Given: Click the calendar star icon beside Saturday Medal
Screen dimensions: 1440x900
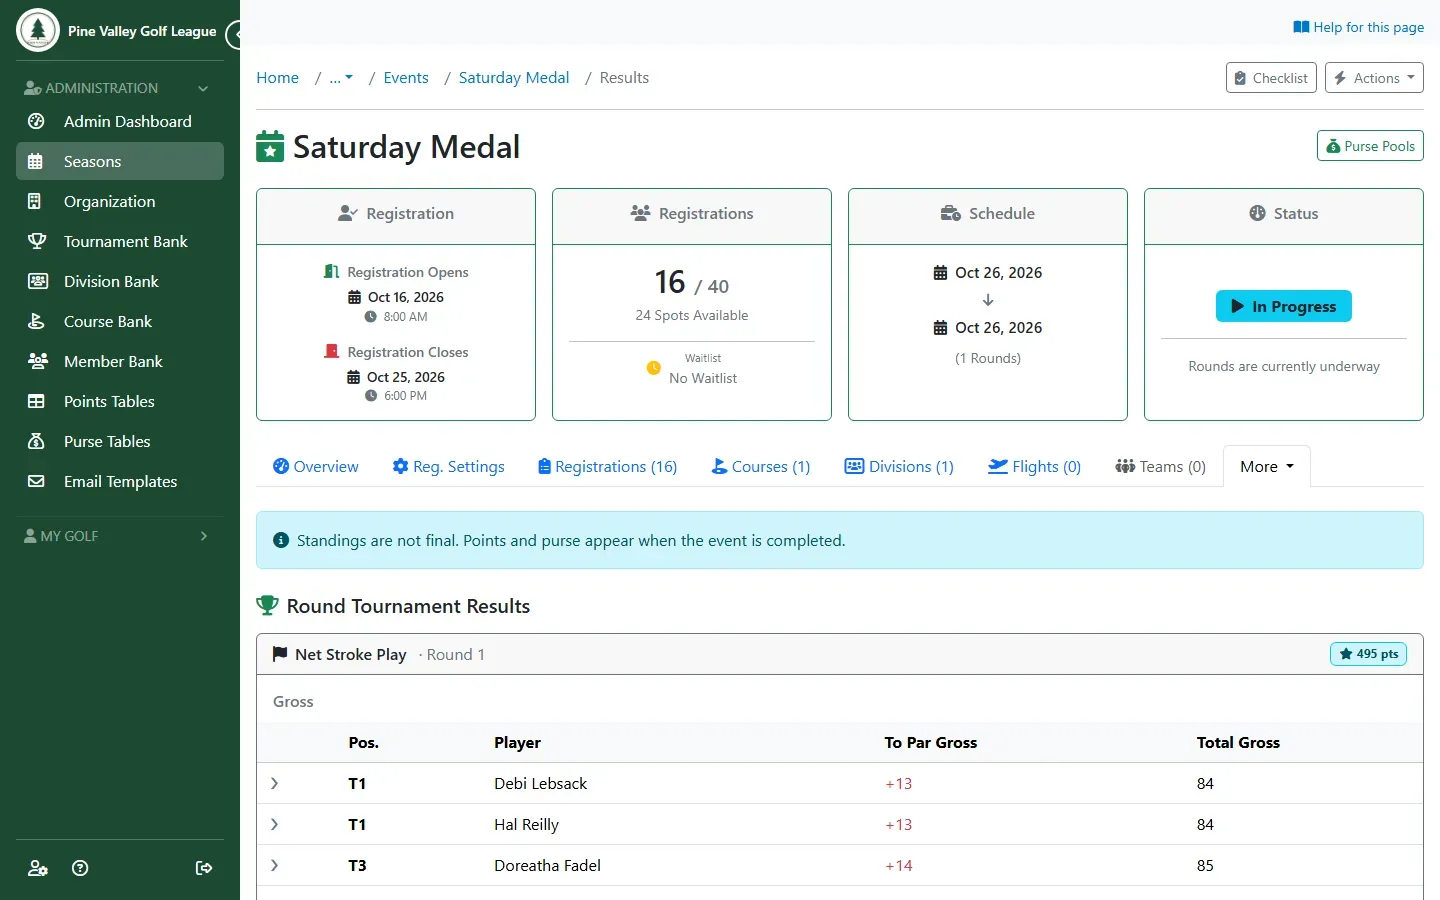Looking at the screenshot, I should [270, 146].
